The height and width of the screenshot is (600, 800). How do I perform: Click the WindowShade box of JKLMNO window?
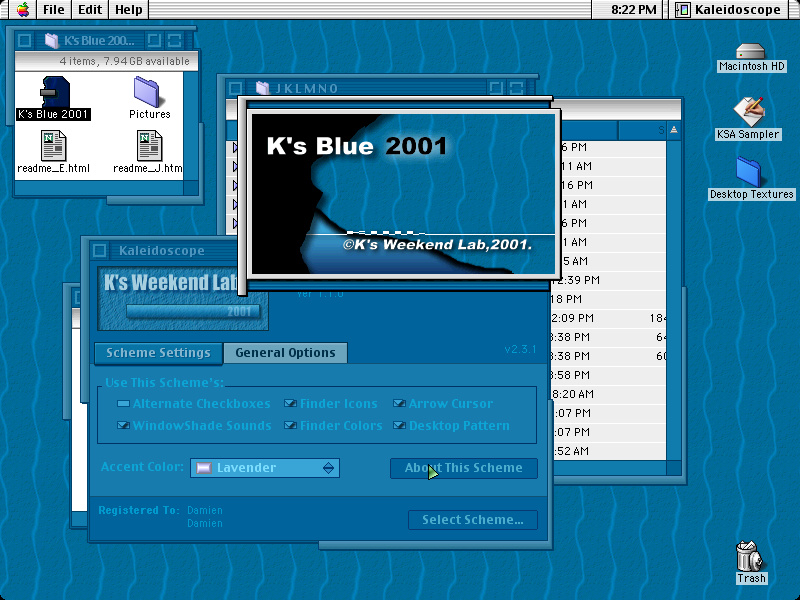coord(516,88)
